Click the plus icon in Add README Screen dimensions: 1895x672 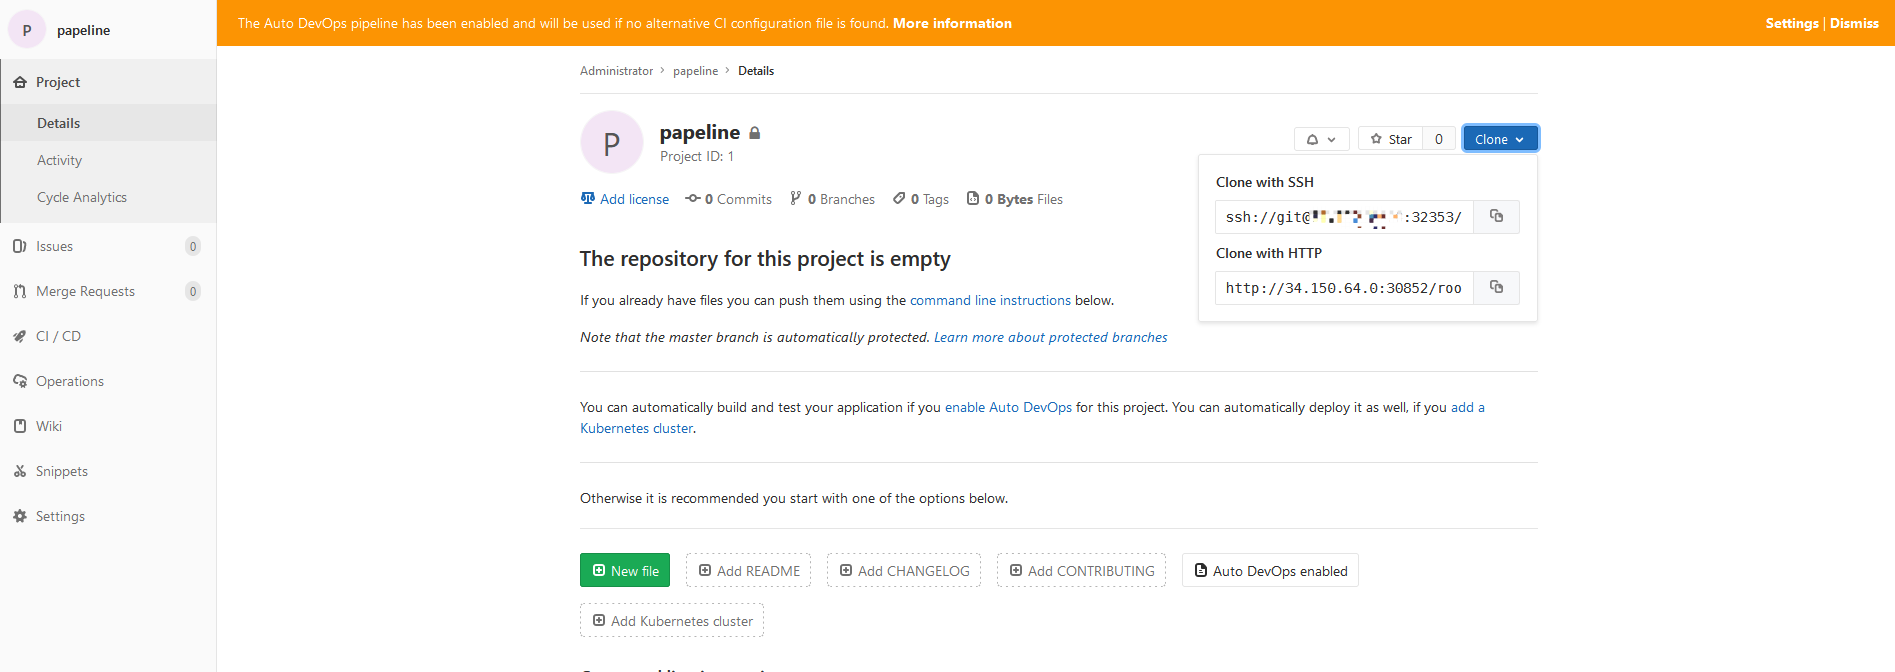tap(705, 570)
